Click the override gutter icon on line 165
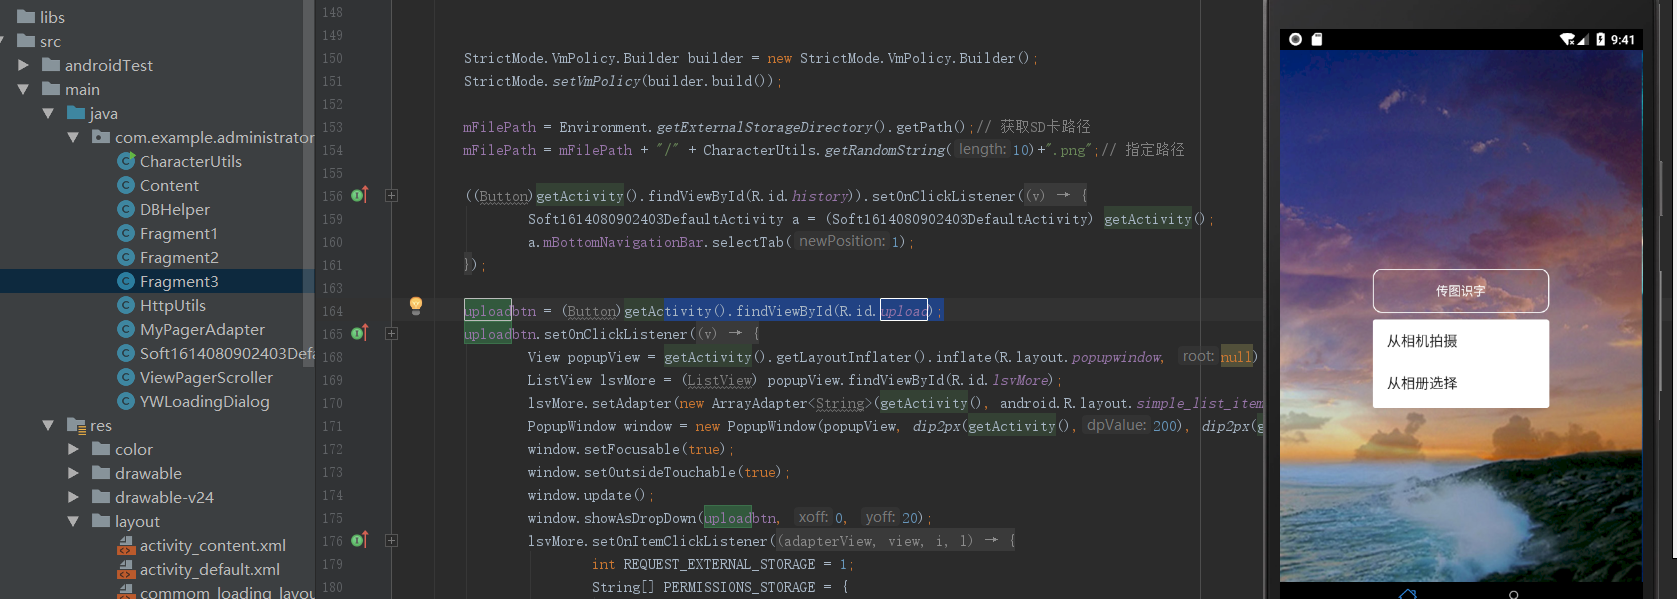The height and width of the screenshot is (599, 1677). (x=360, y=333)
